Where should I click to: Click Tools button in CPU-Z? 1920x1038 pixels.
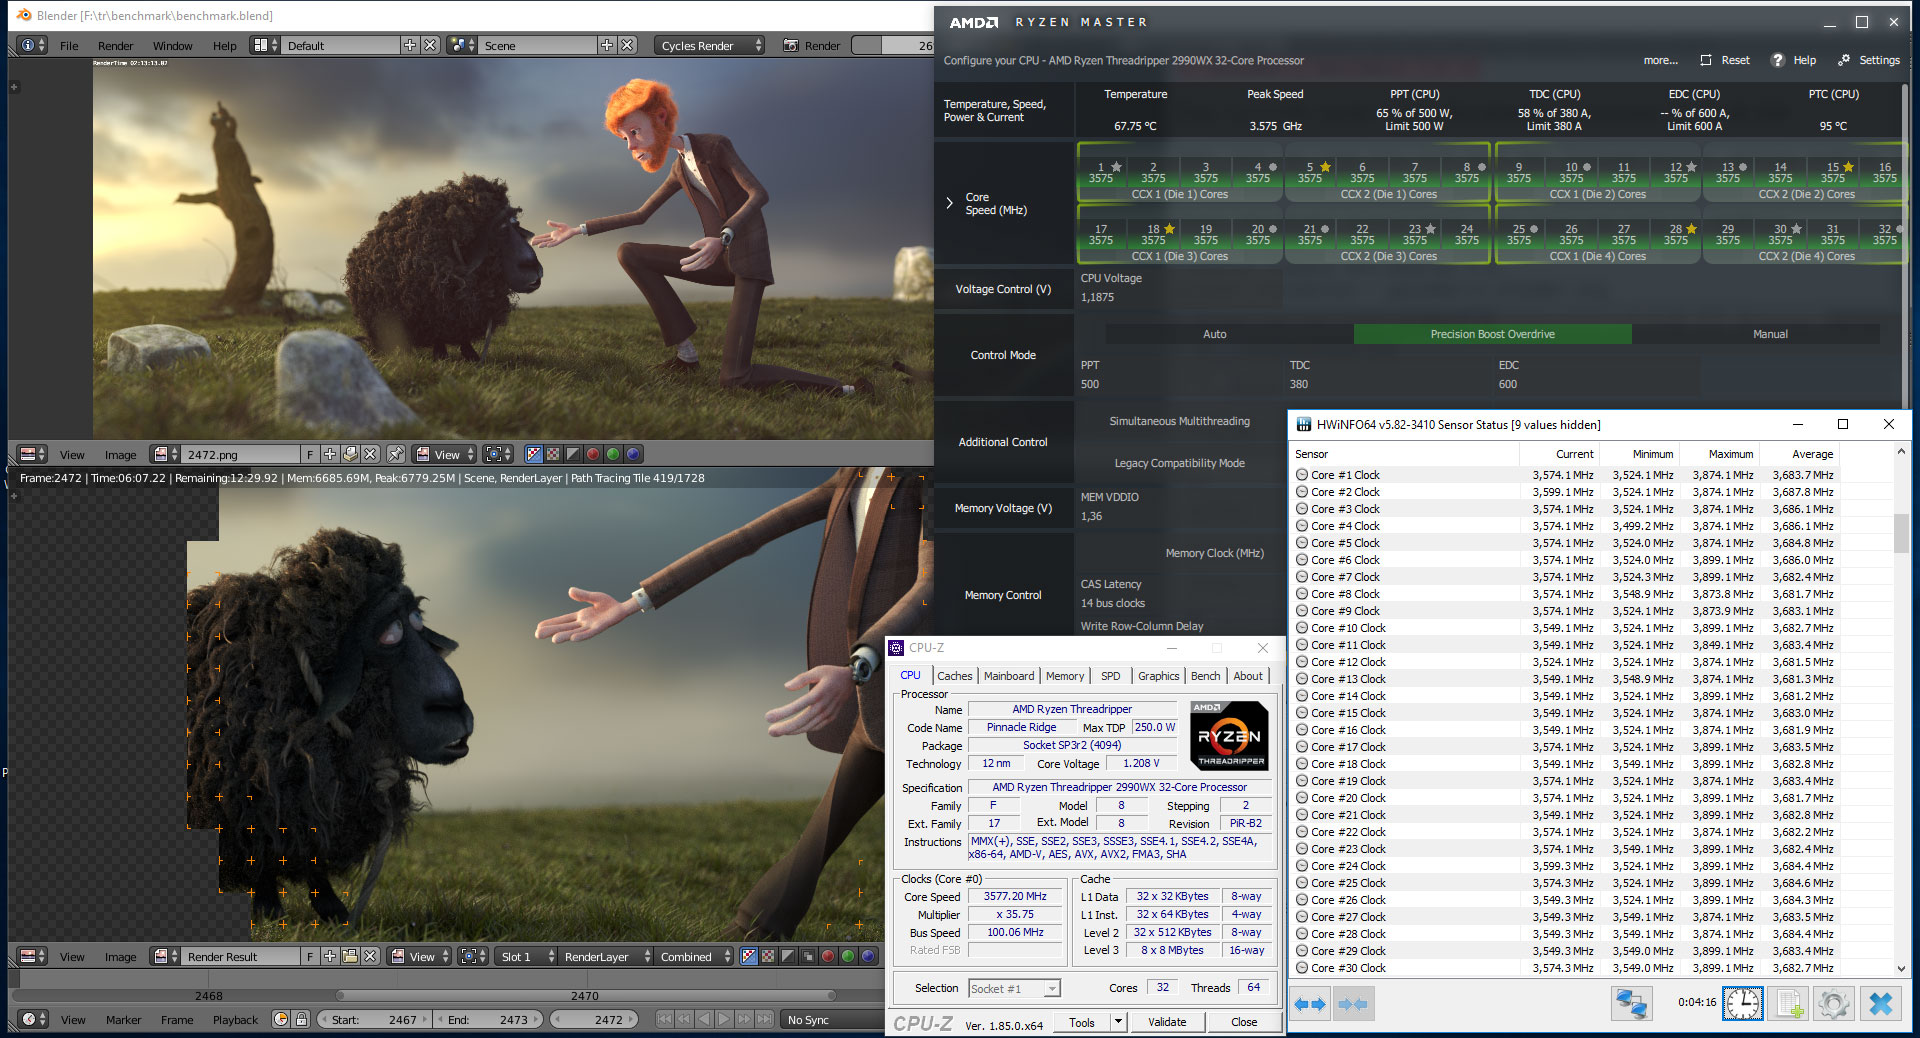pos(1082,1022)
